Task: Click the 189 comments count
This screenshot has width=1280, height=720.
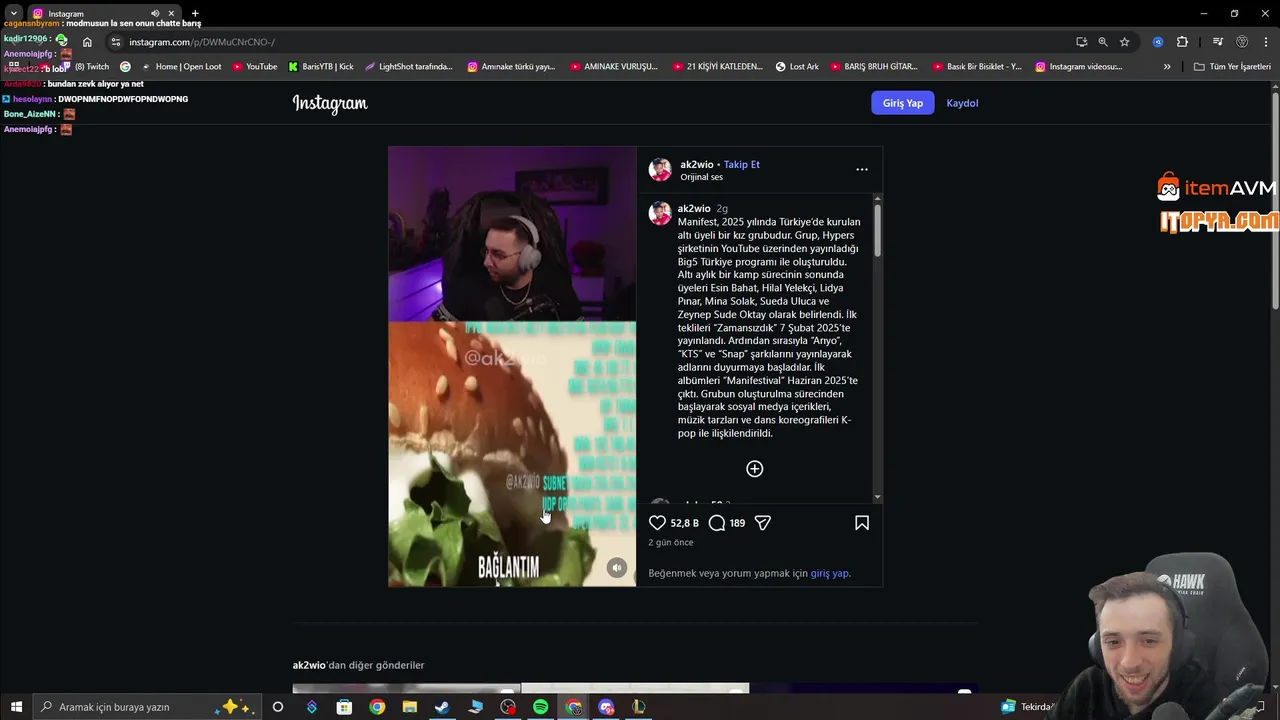Action: click(737, 523)
